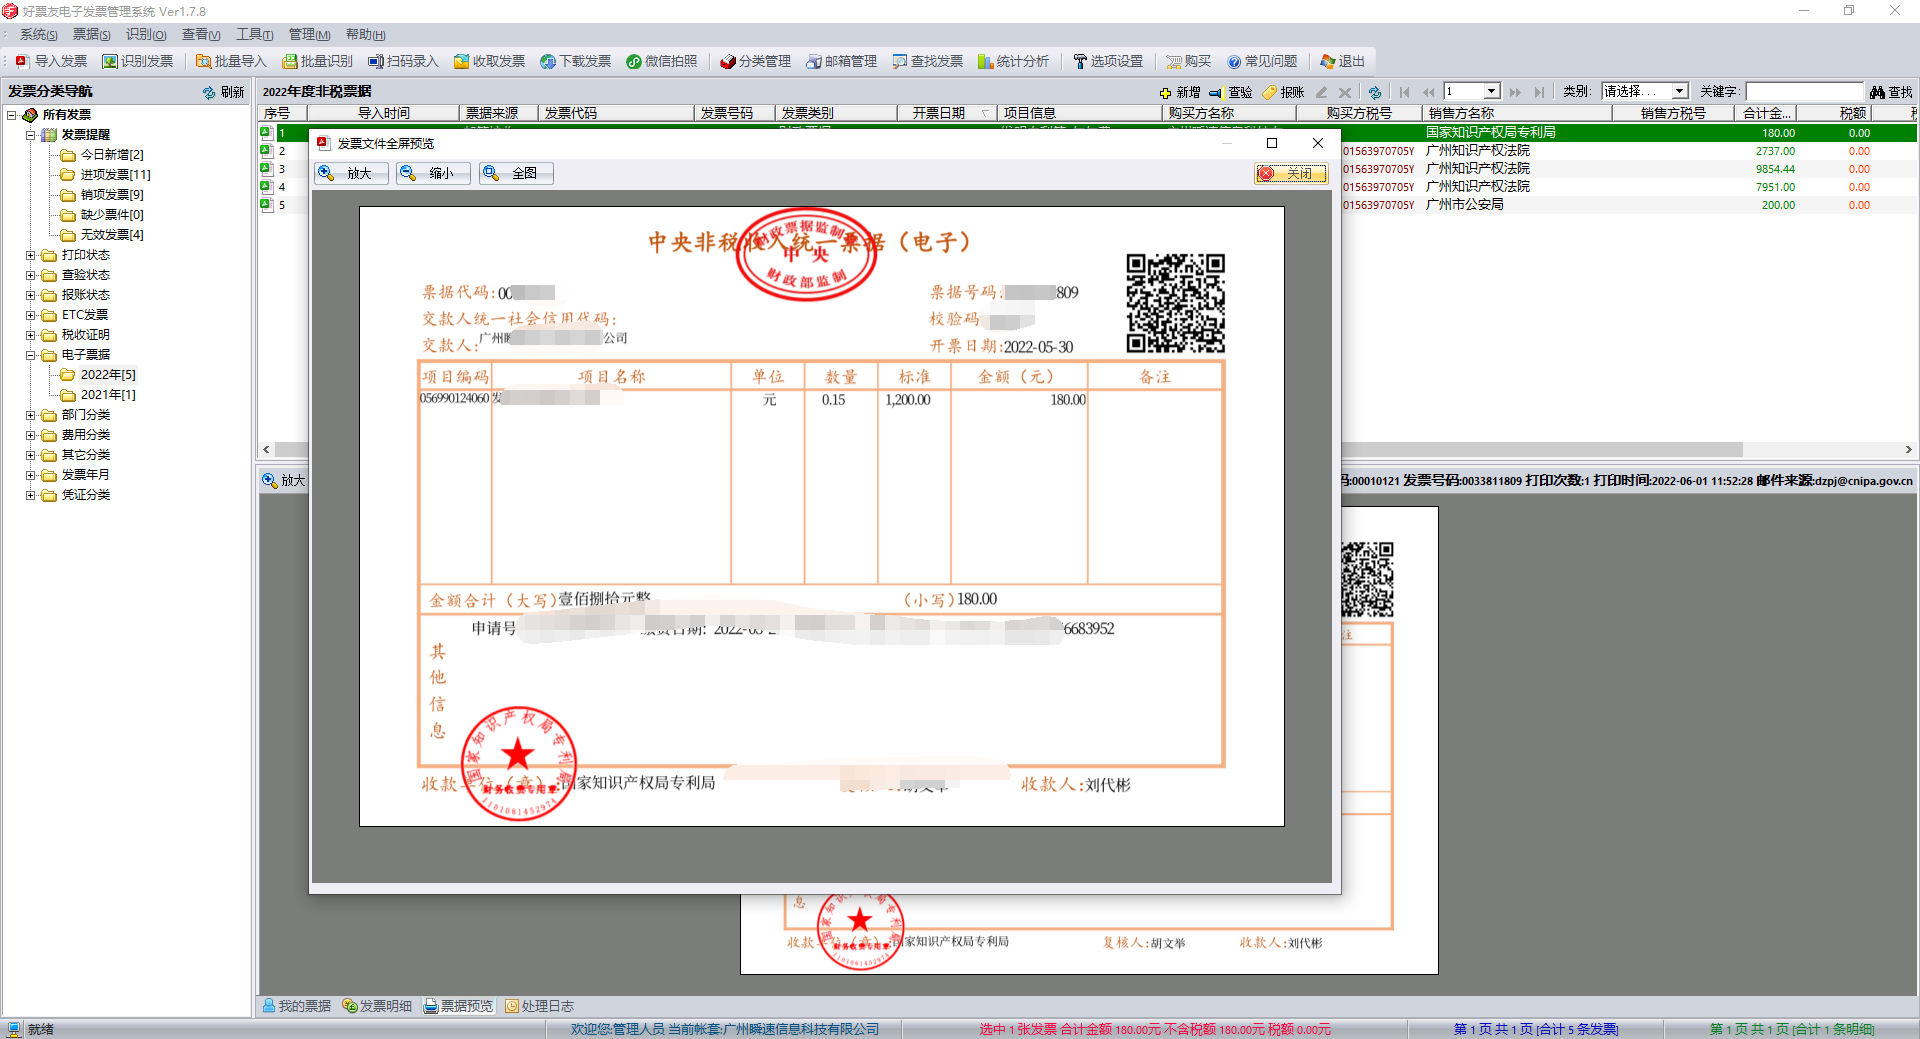1920x1039 pixels.
Task: Click the 批量导入 toolbar button
Action: pos(231,61)
